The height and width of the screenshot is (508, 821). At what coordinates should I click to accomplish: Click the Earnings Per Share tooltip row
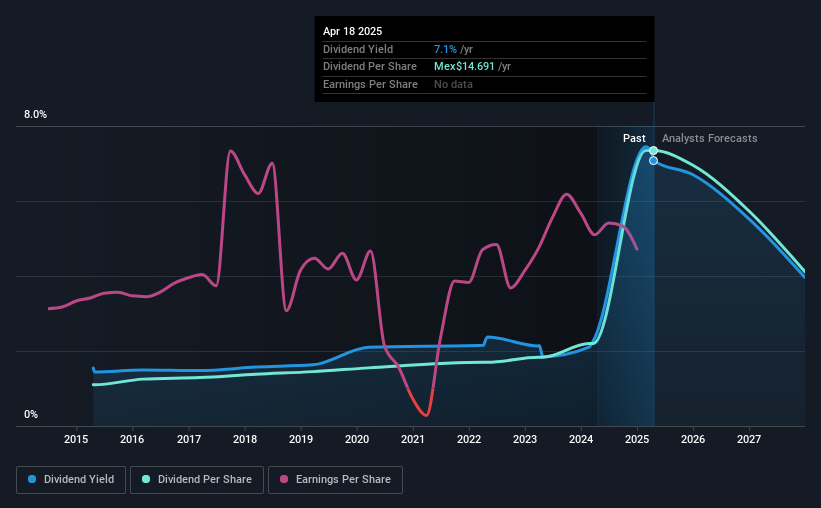coord(370,84)
